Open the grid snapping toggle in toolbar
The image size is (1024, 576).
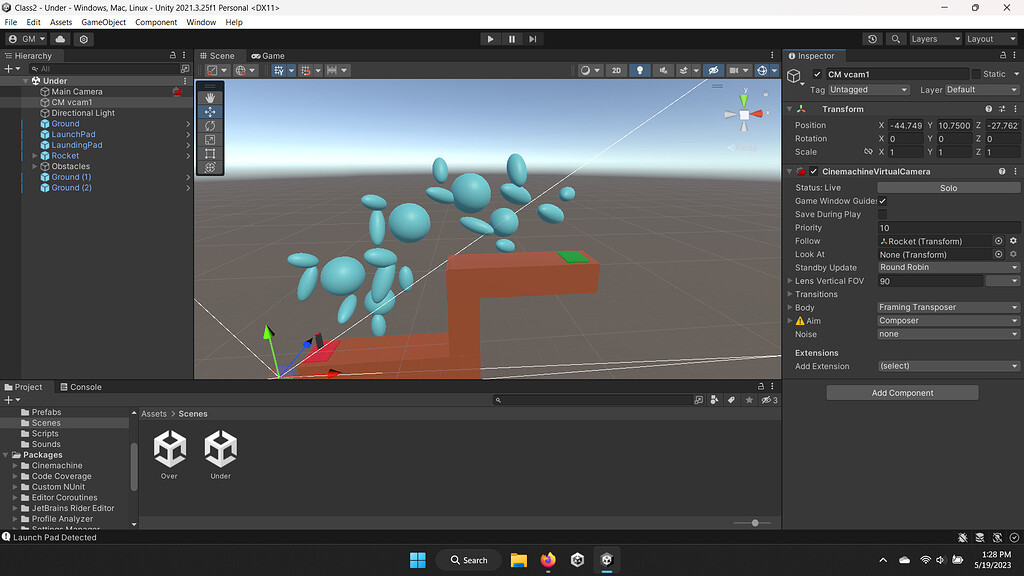click(x=305, y=70)
